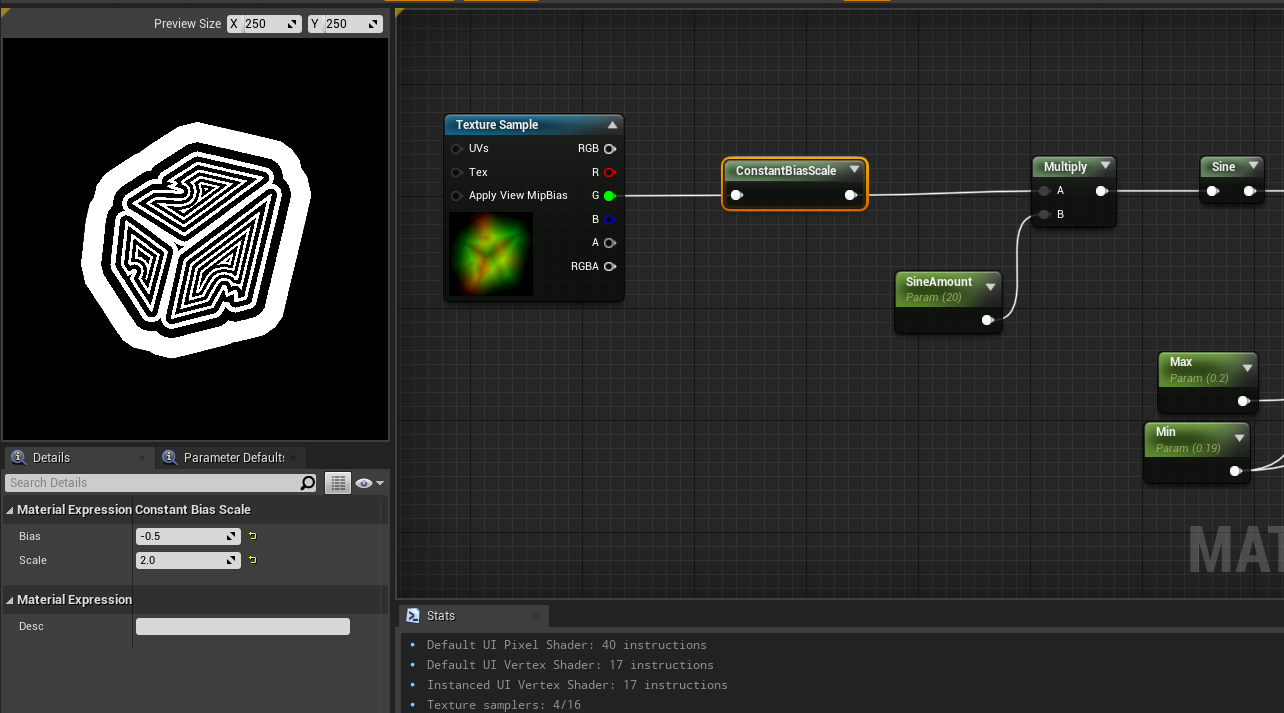Click the Bias value field
Image resolution: width=1284 pixels, height=713 pixels.
182,536
